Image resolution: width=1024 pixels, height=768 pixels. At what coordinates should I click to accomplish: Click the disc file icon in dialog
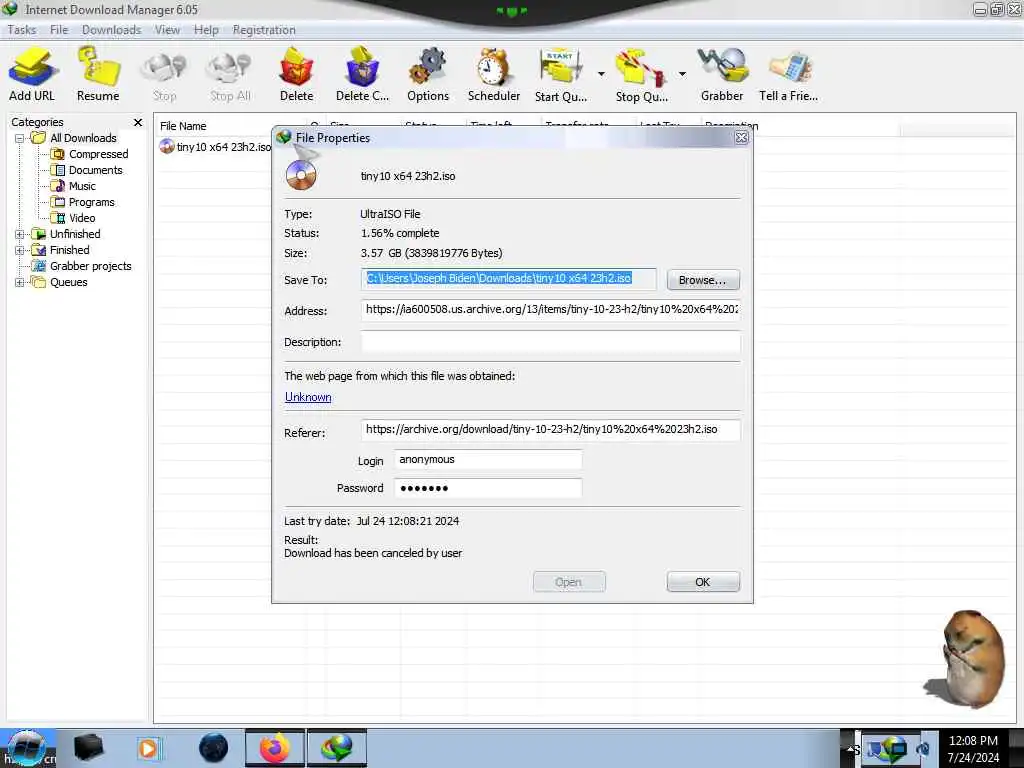pyautogui.click(x=301, y=175)
